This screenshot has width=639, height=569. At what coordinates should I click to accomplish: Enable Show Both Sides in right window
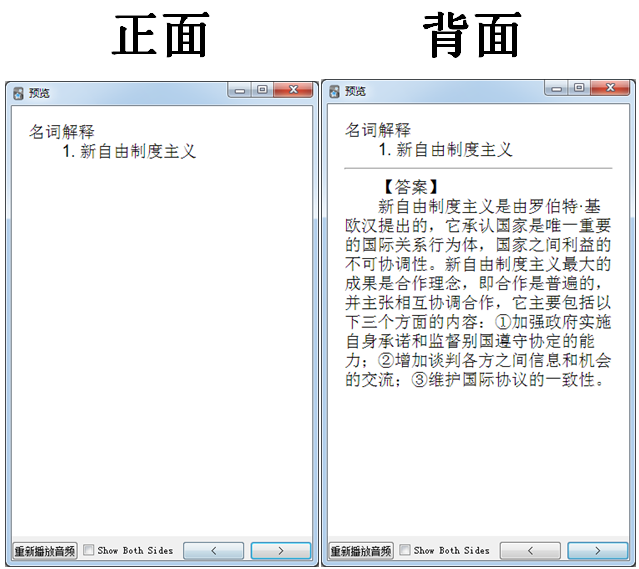pos(405,550)
